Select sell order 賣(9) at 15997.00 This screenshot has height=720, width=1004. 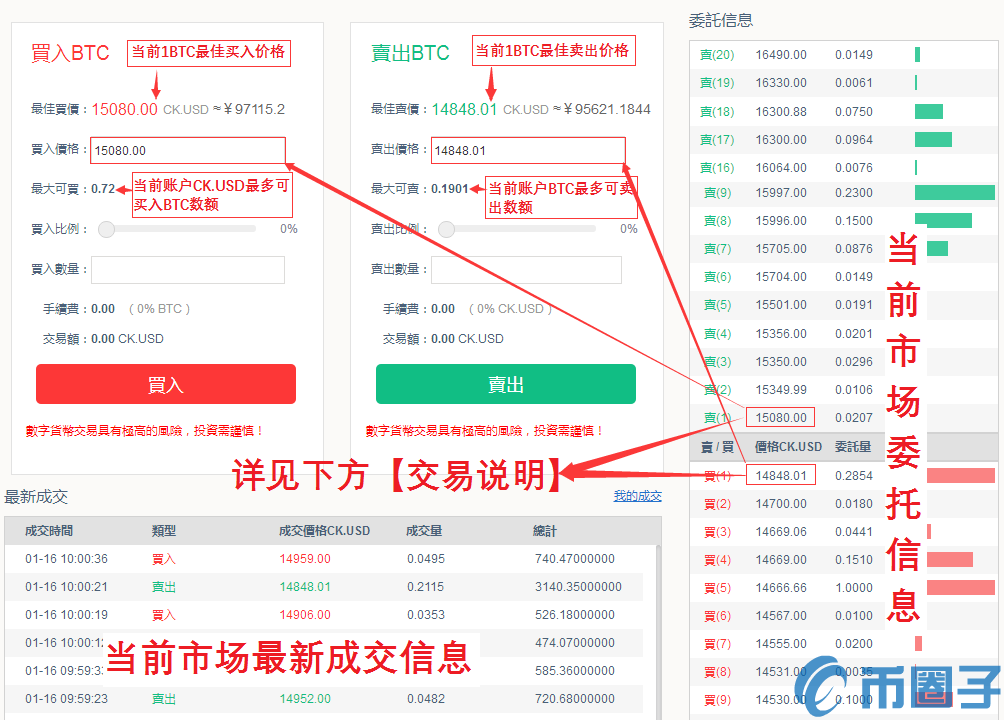[780, 193]
